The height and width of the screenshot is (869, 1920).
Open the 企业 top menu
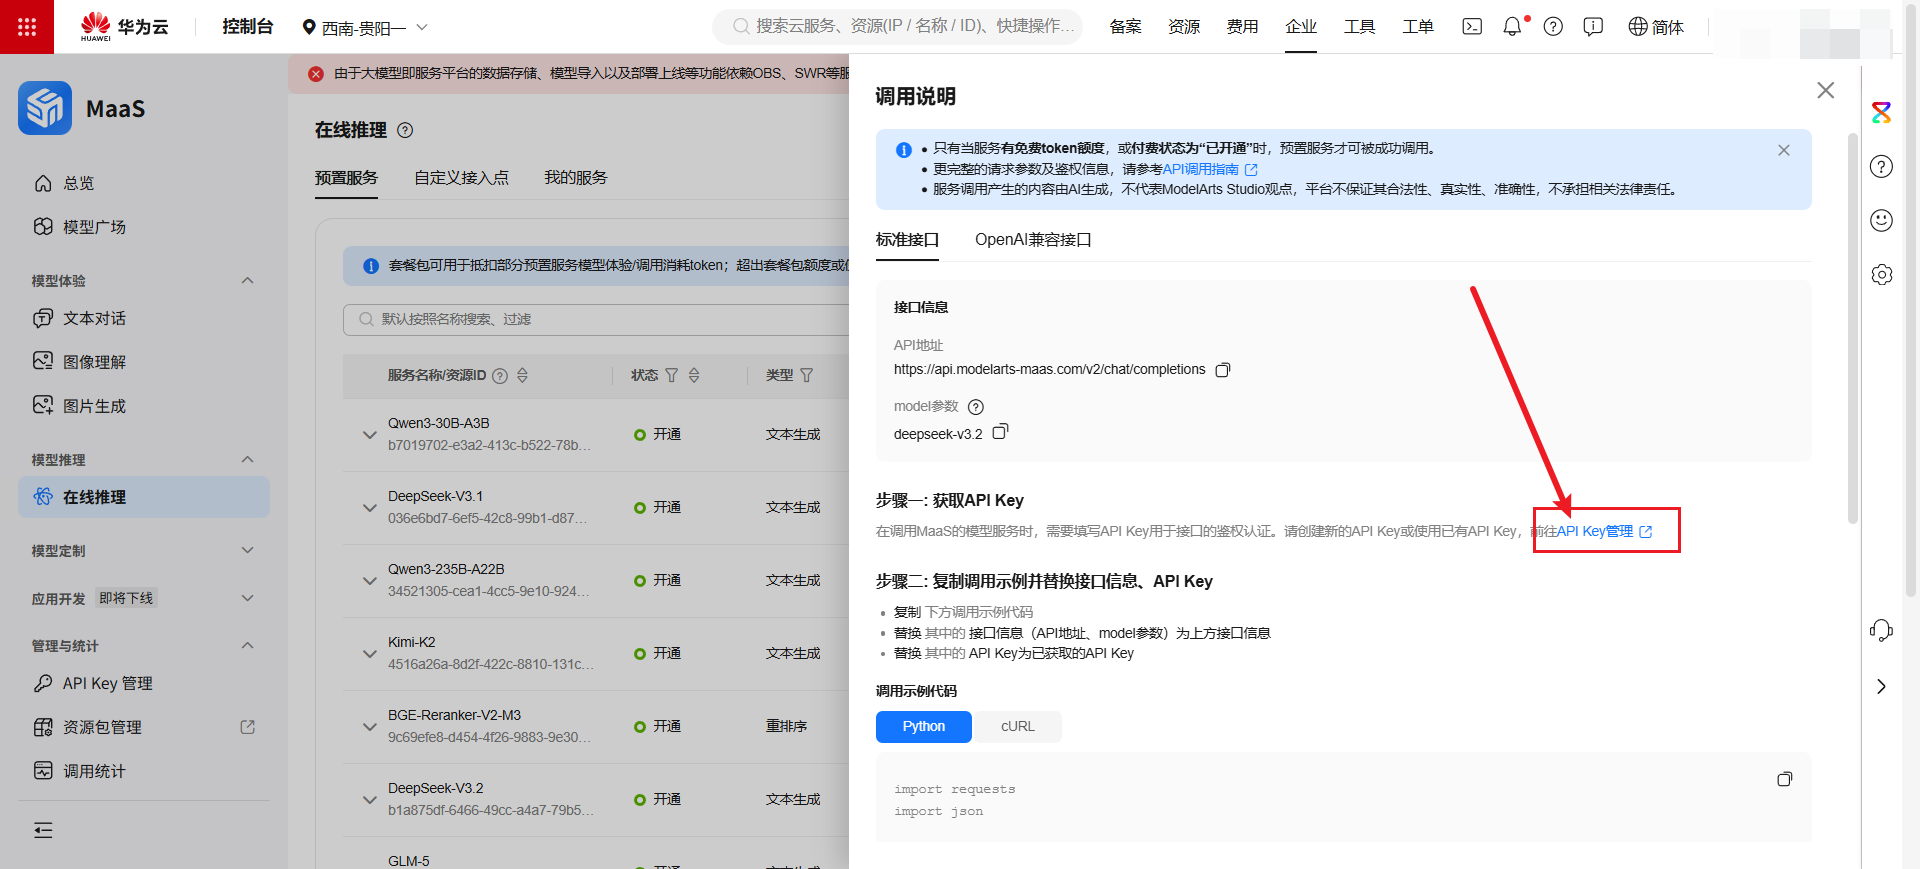[x=1301, y=27]
